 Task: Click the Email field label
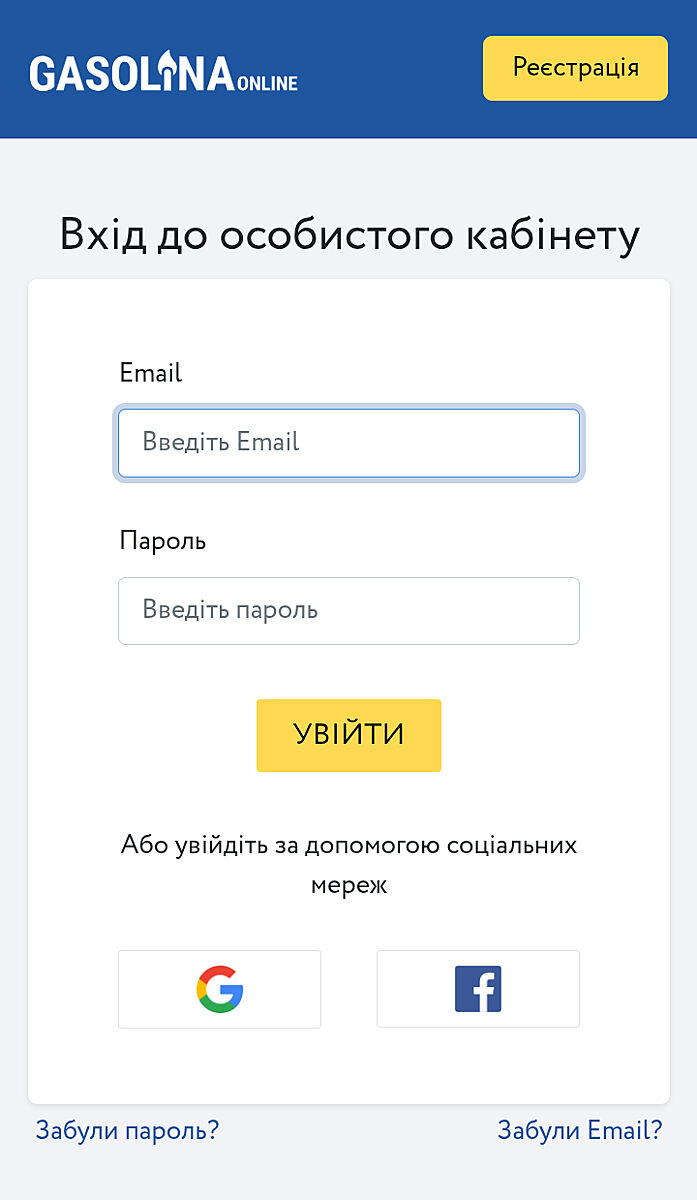(150, 373)
